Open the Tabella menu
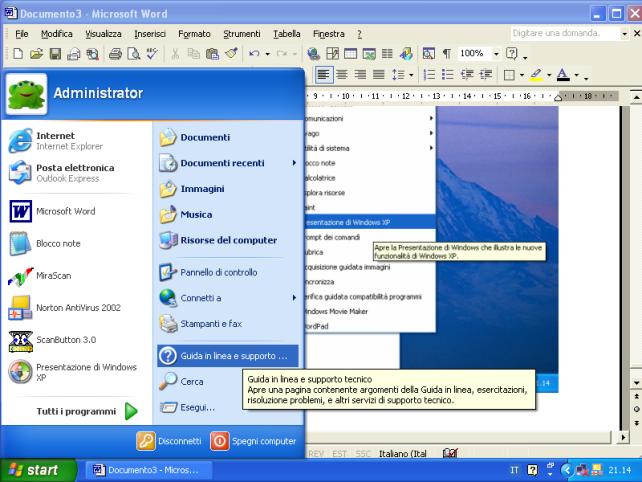The image size is (642, 482). (x=287, y=34)
